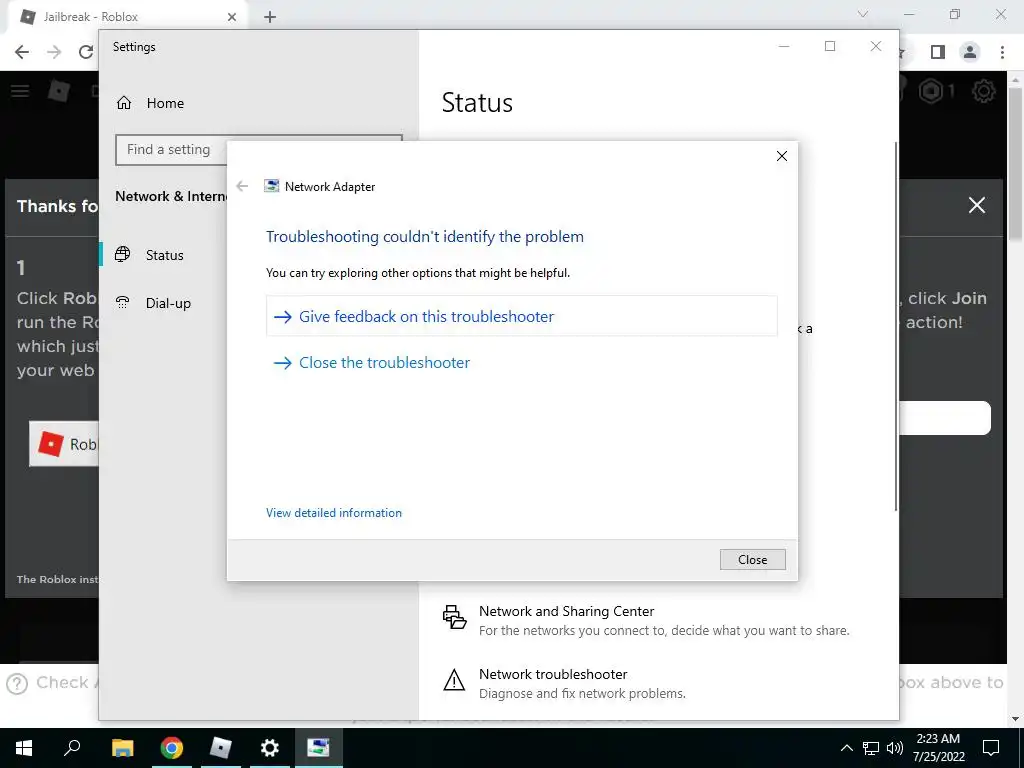1024x768 pixels.
Task: Click the Network Adapter title icon
Action: click(272, 186)
